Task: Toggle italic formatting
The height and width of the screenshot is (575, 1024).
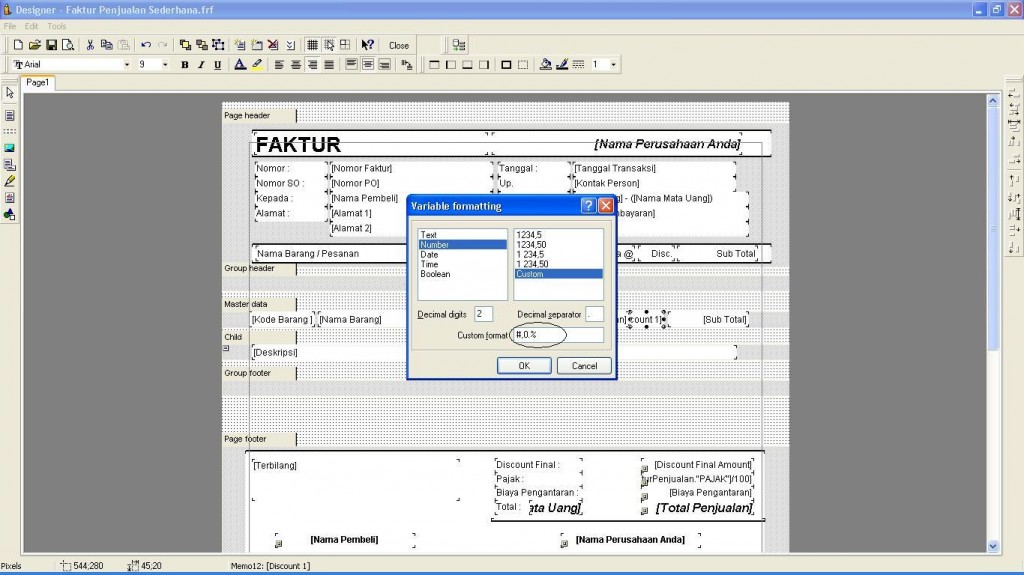Action: 201,65
